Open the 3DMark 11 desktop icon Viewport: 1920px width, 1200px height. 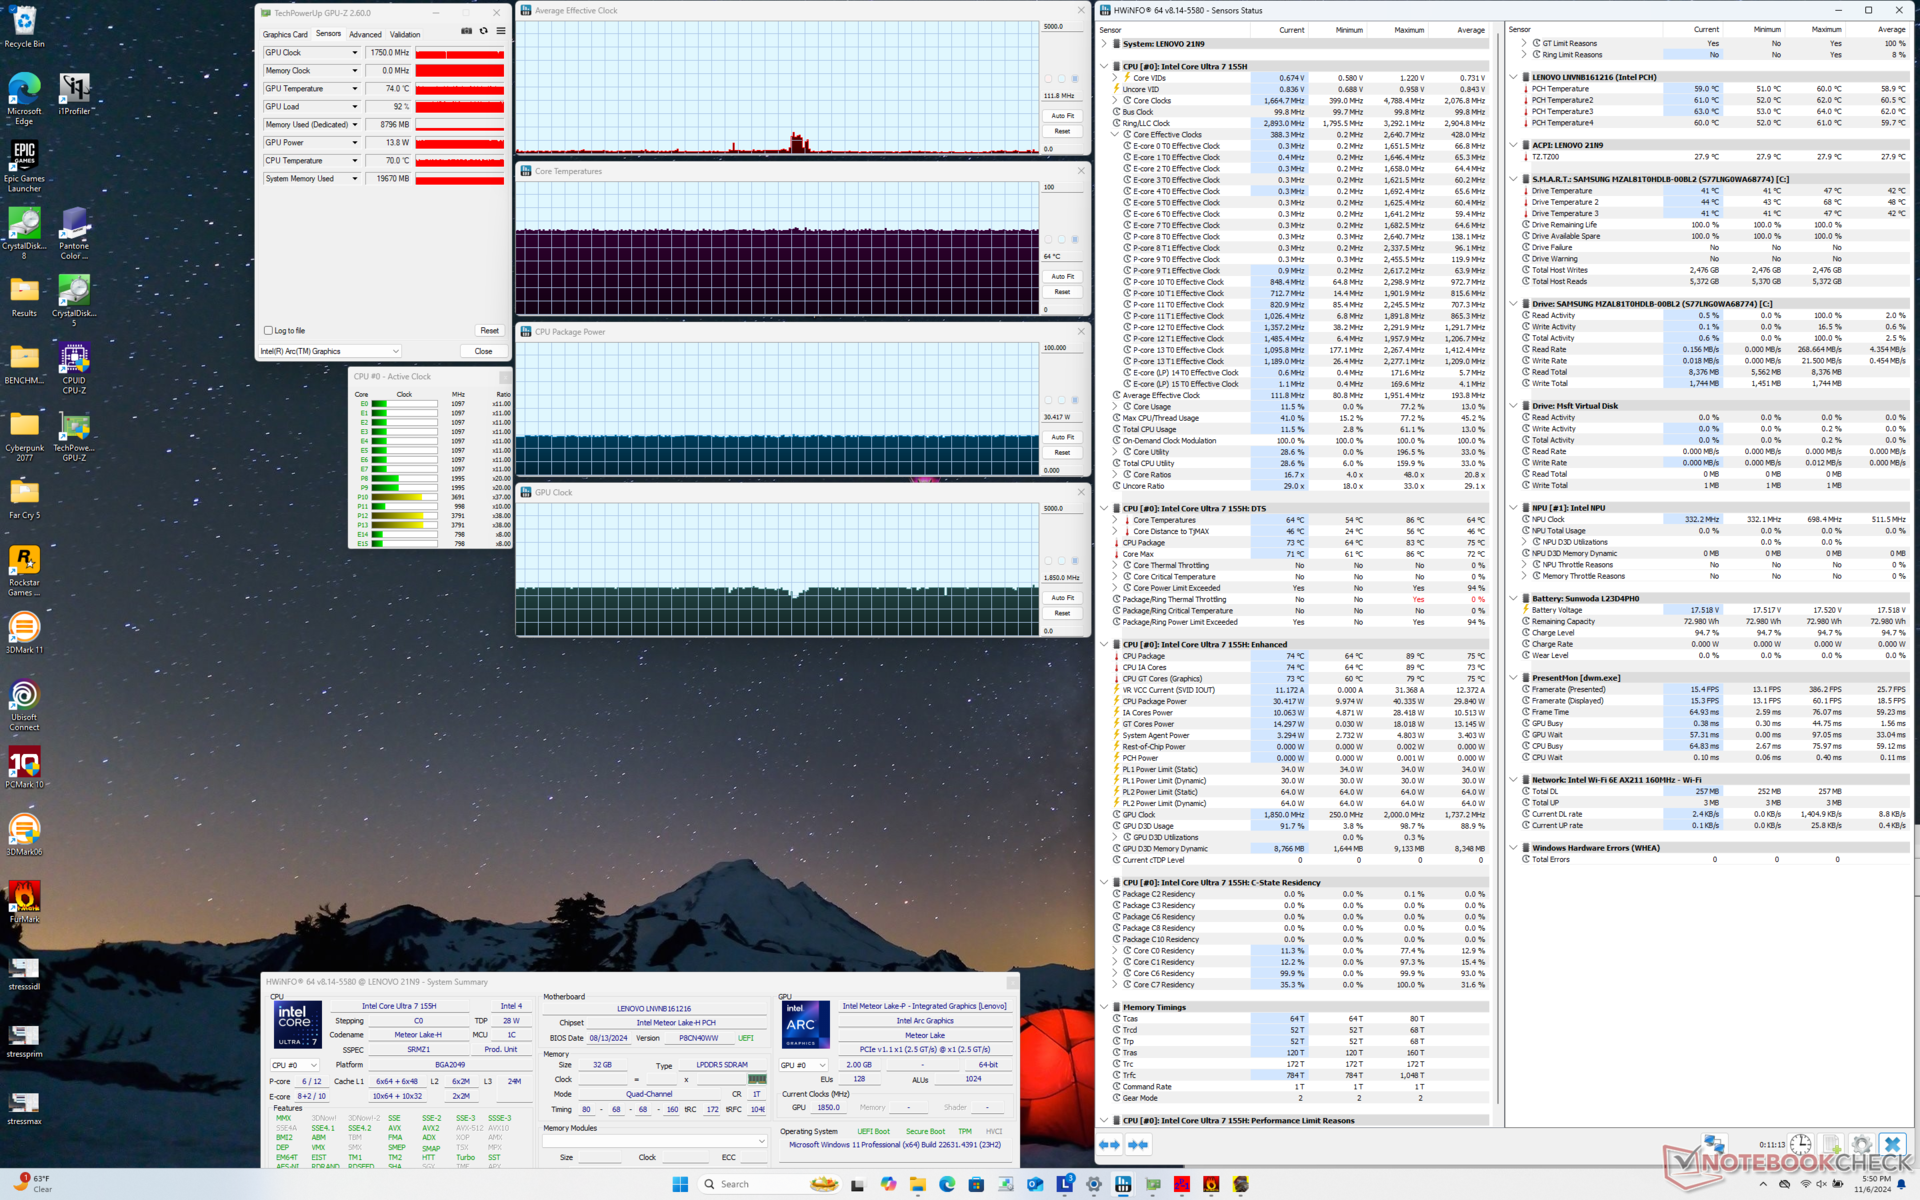coord(24,633)
